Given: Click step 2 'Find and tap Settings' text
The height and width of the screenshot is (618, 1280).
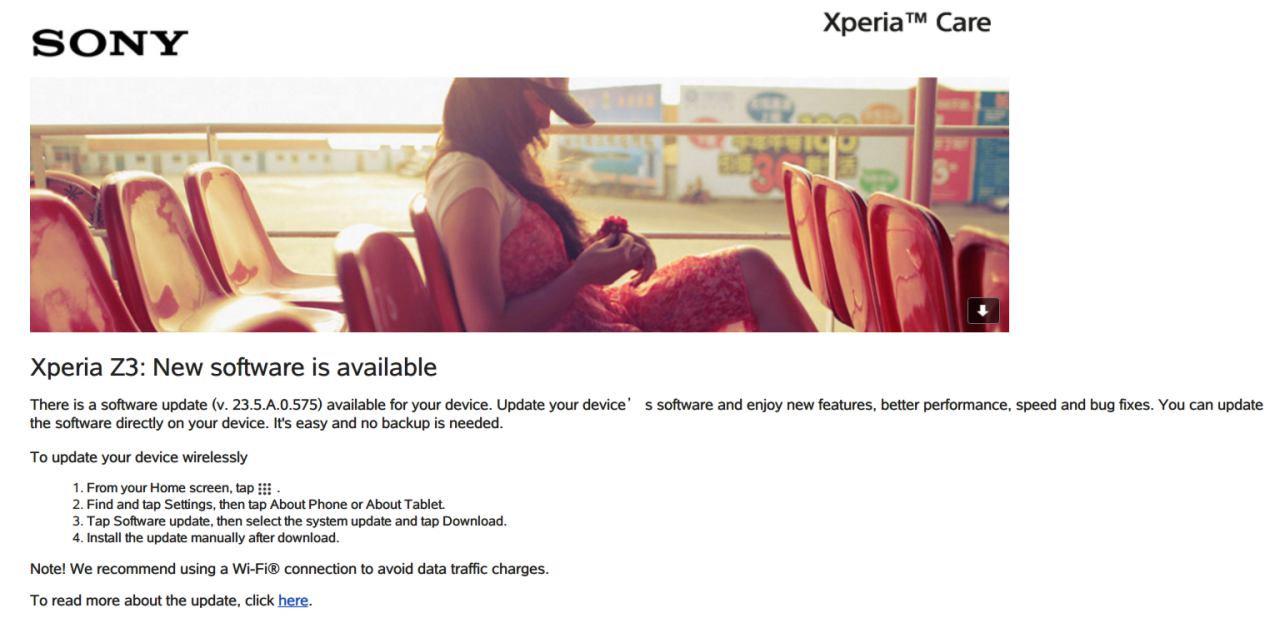Looking at the screenshot, I should pyautogui.click(x=272, y=505).
